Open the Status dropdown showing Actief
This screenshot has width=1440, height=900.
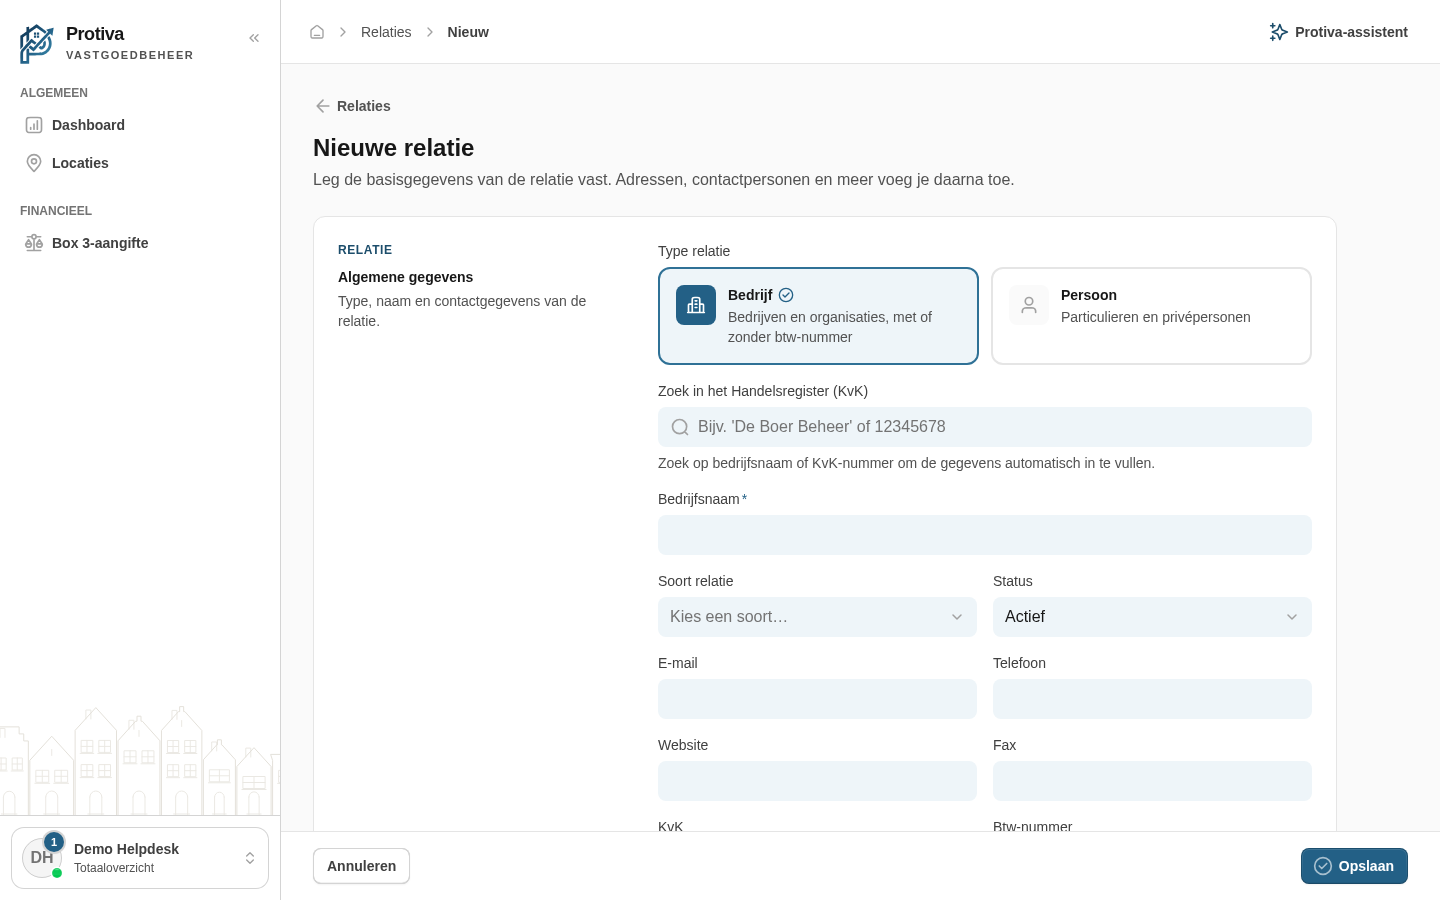(x=1152, y=617)
